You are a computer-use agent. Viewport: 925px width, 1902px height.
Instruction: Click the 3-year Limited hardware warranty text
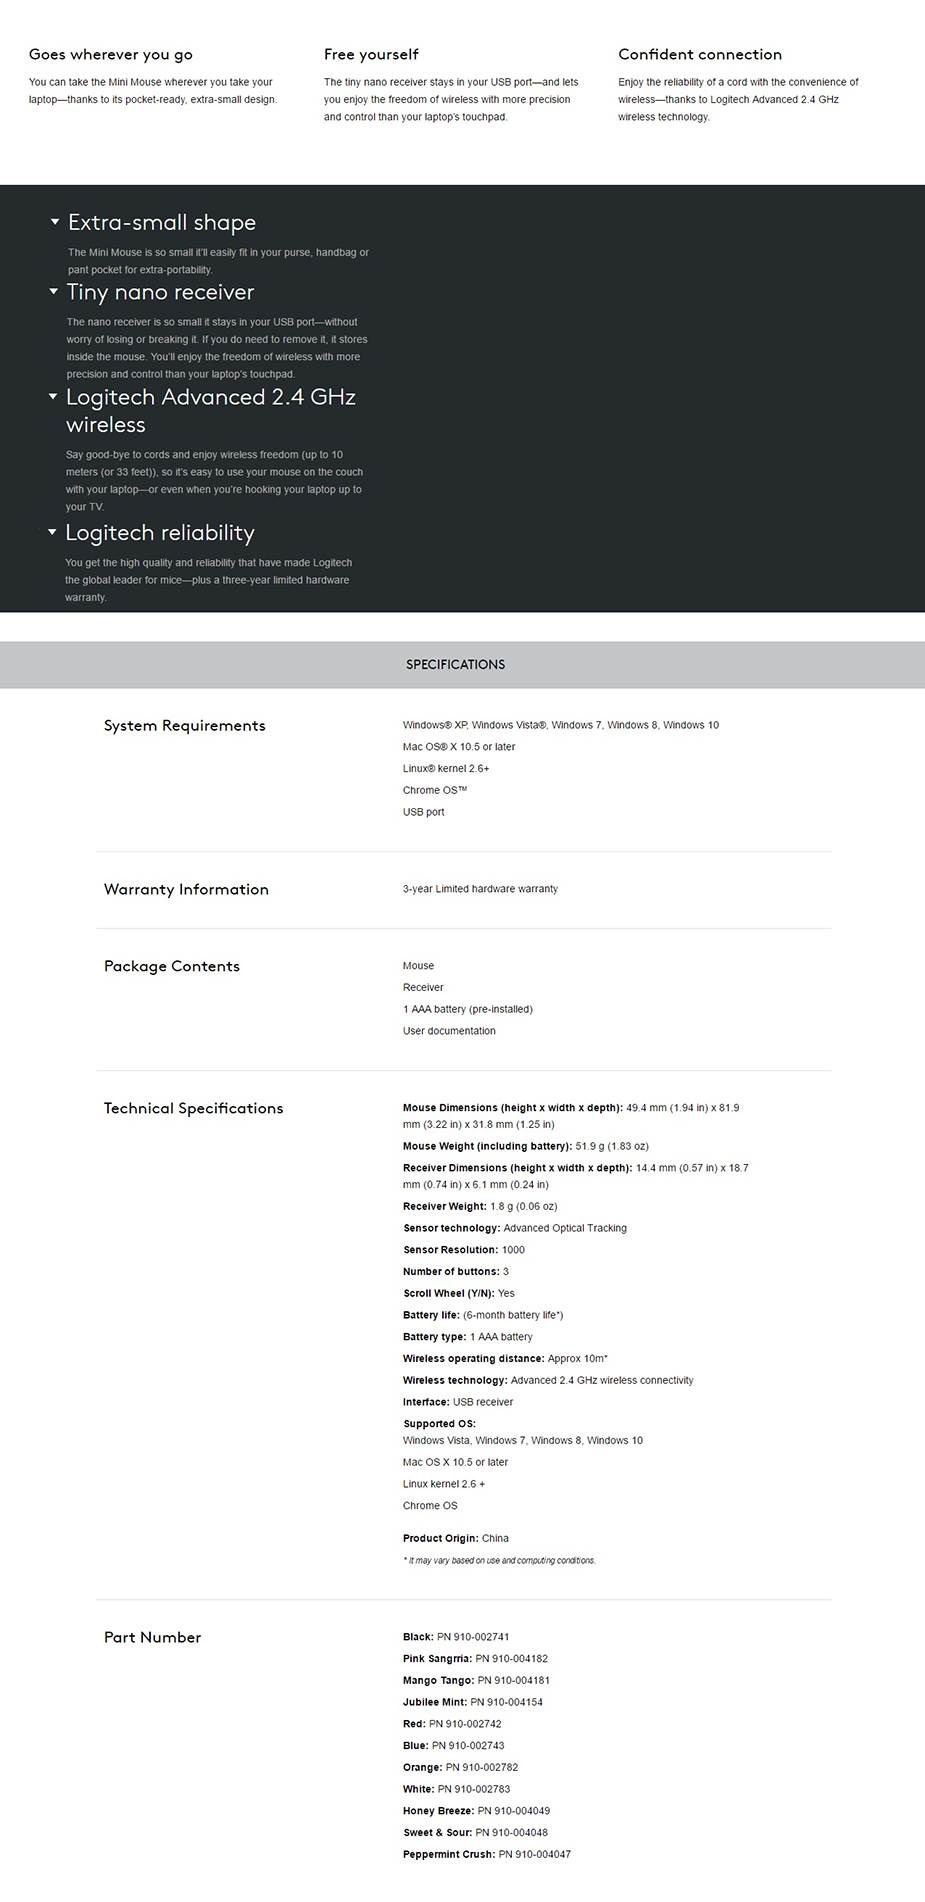pos(480,889)
